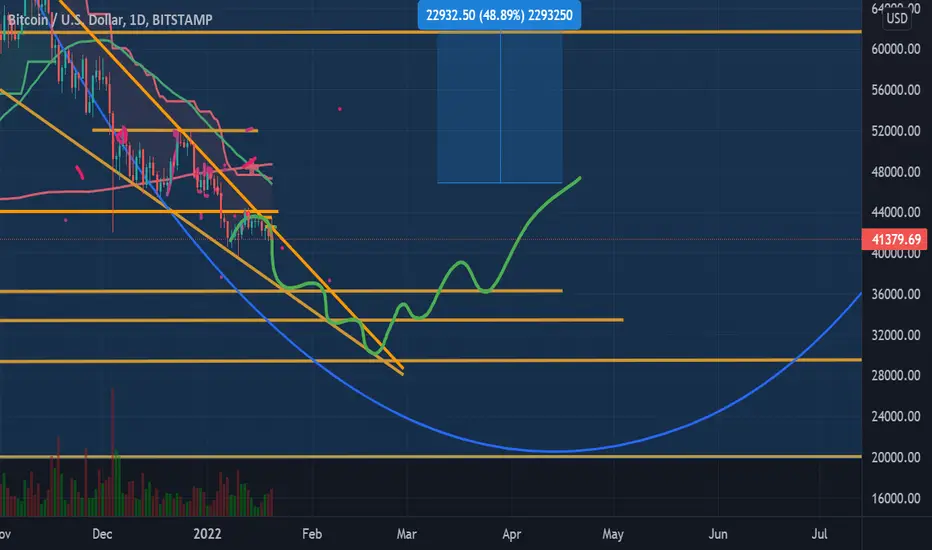
Task: Click the 24000.00 price axis label
Action: (x=895, y=417)
